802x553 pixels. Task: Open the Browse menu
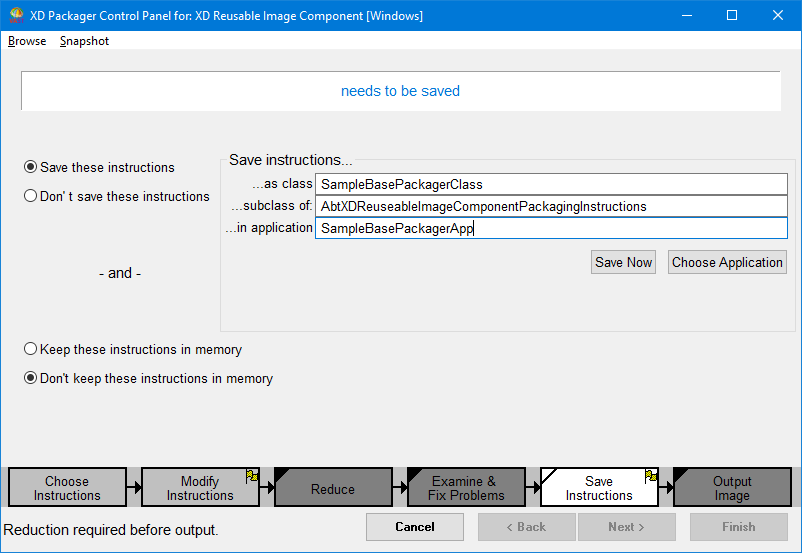(27, 41)
